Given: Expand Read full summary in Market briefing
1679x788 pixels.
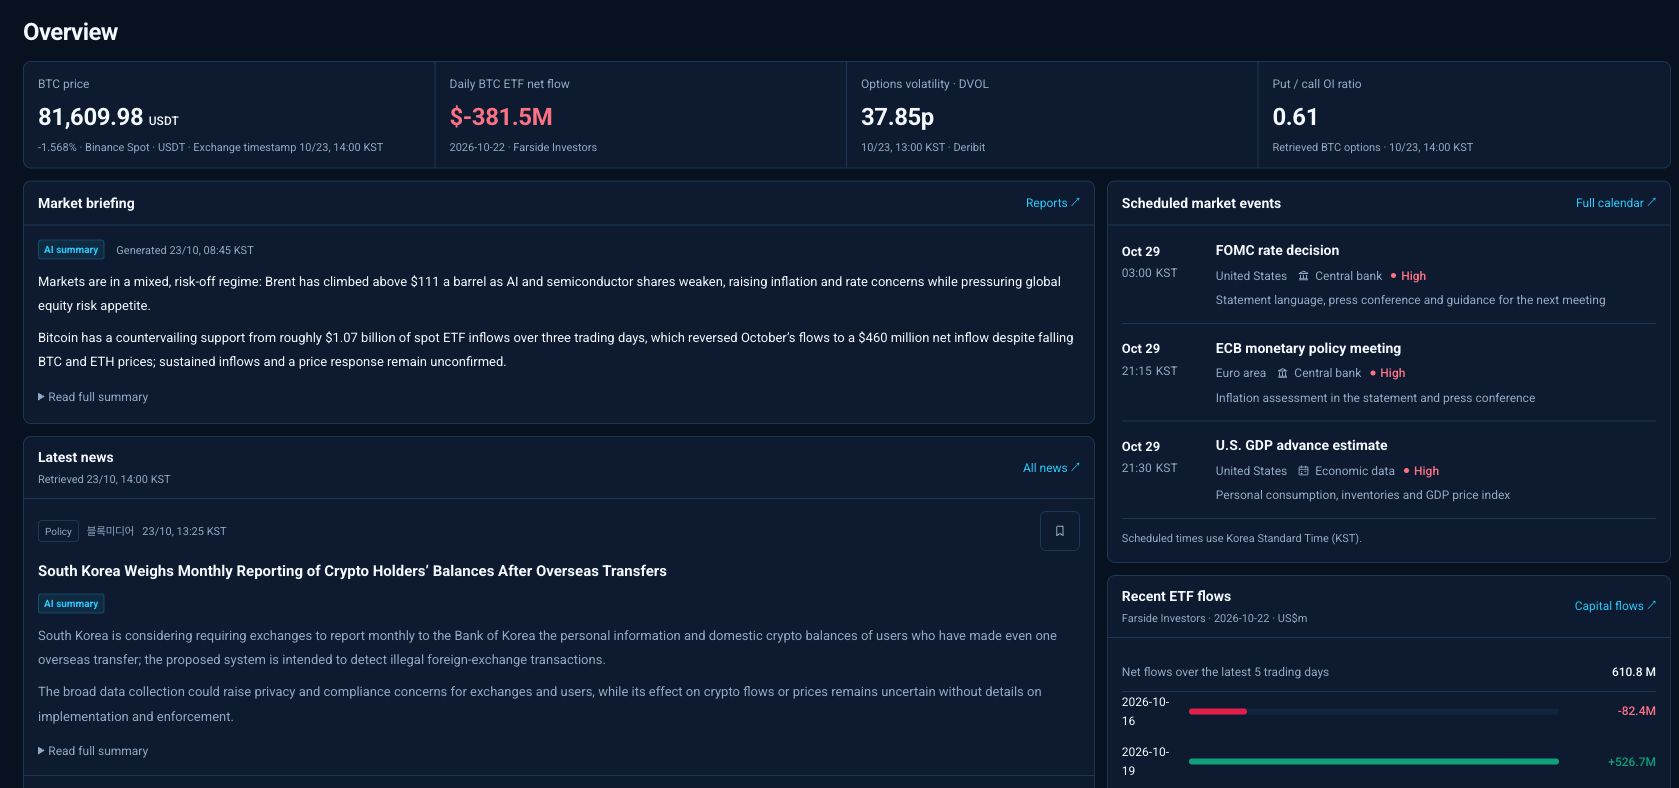Looking at the screenshot, I should (93, 397).
